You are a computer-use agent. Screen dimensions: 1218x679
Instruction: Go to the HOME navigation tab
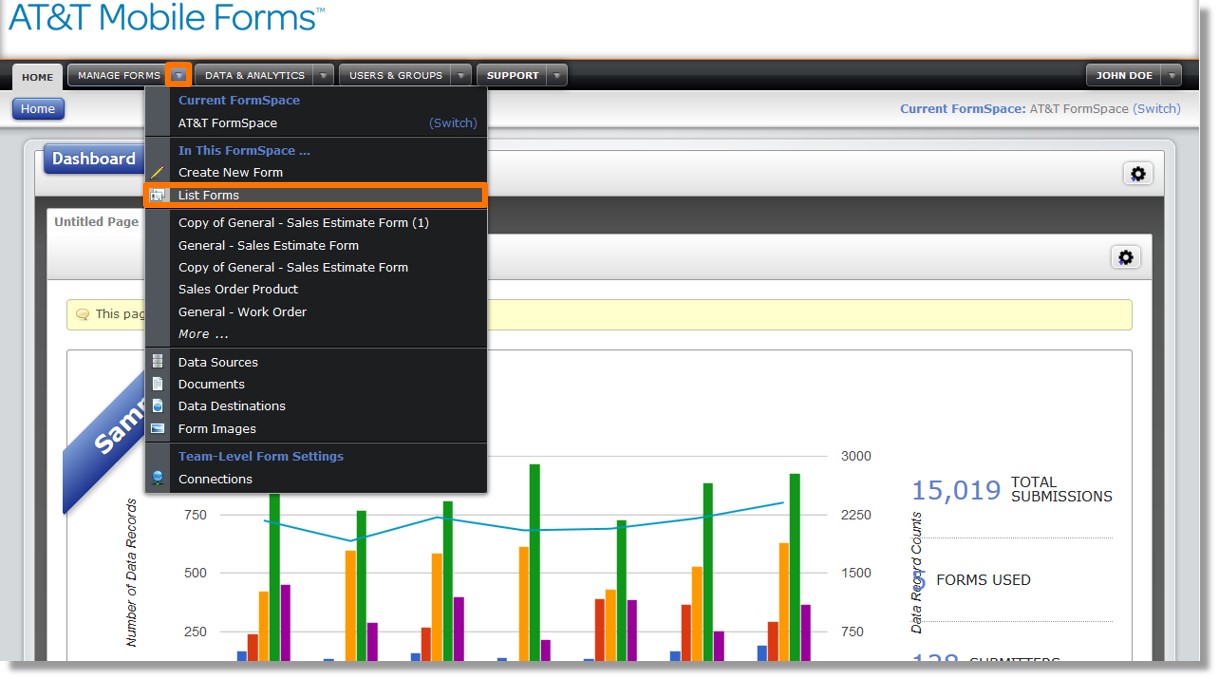(38, 77)
